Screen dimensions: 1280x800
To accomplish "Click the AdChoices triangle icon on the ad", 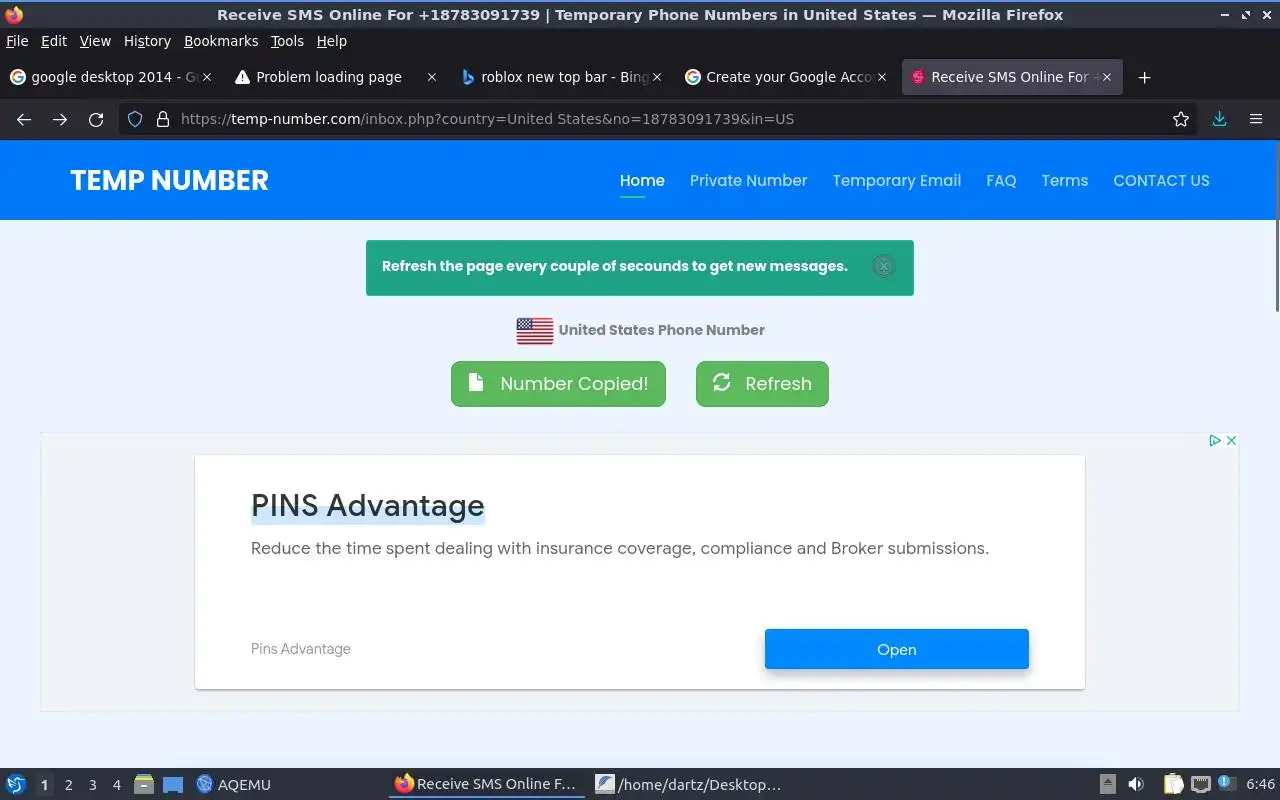I will point(1215,440).
